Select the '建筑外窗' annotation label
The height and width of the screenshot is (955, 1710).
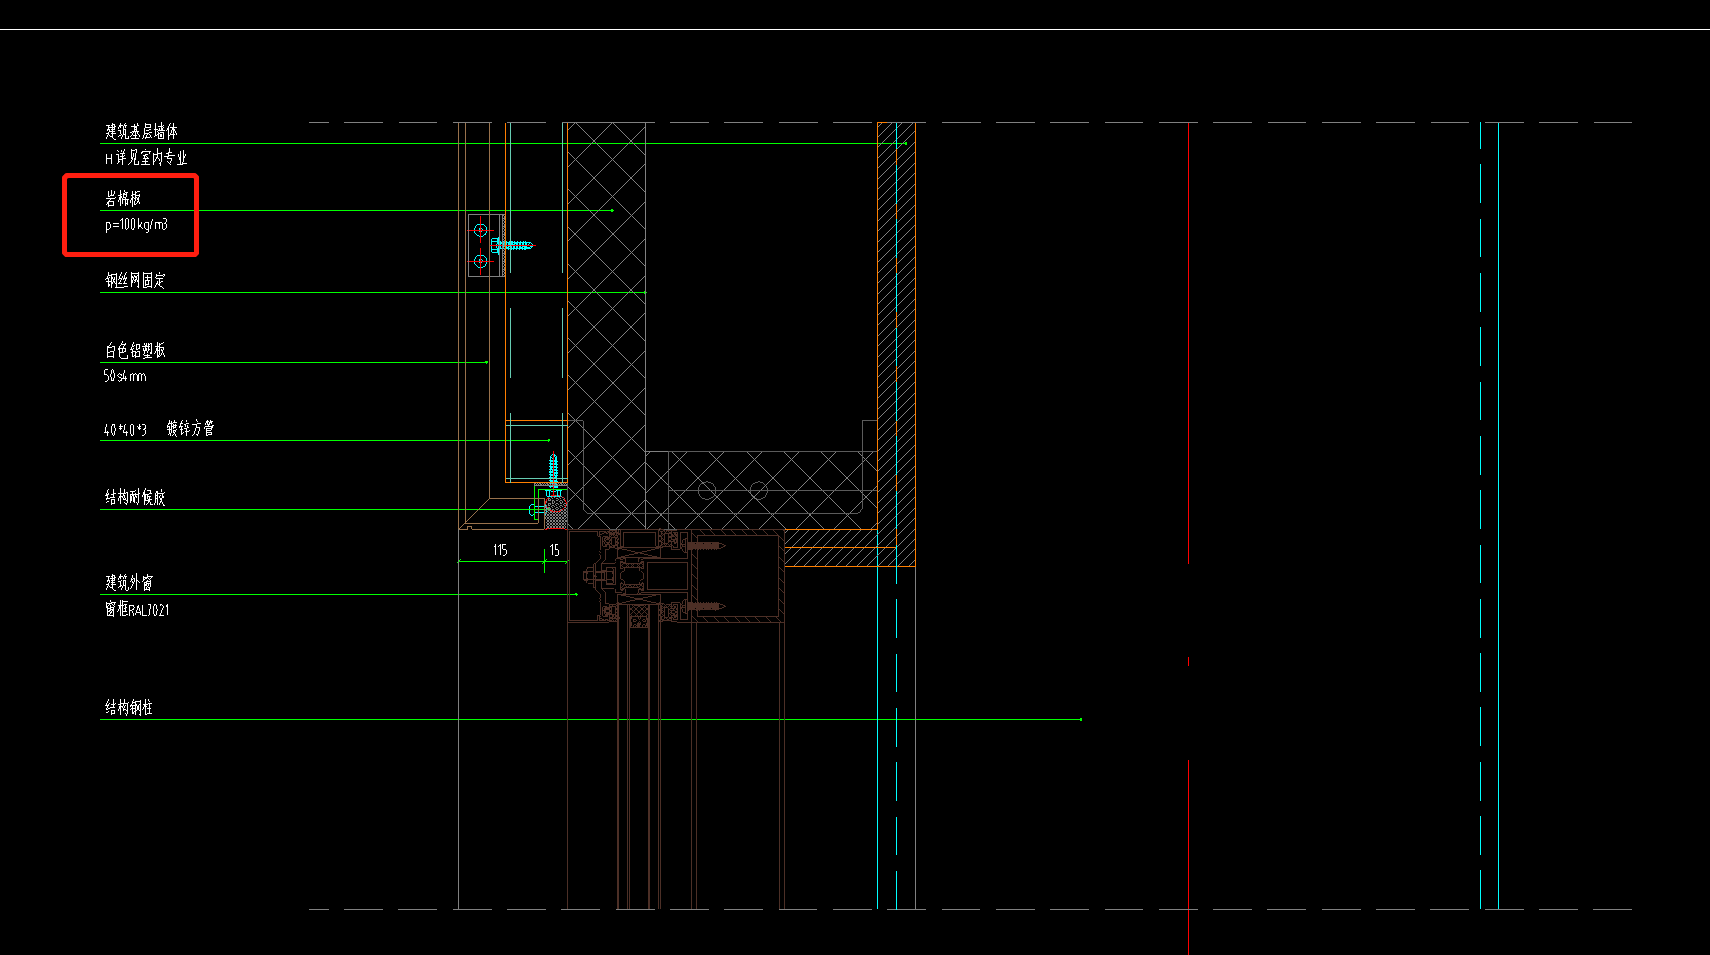pyautogui.click(x=129, y=582)
